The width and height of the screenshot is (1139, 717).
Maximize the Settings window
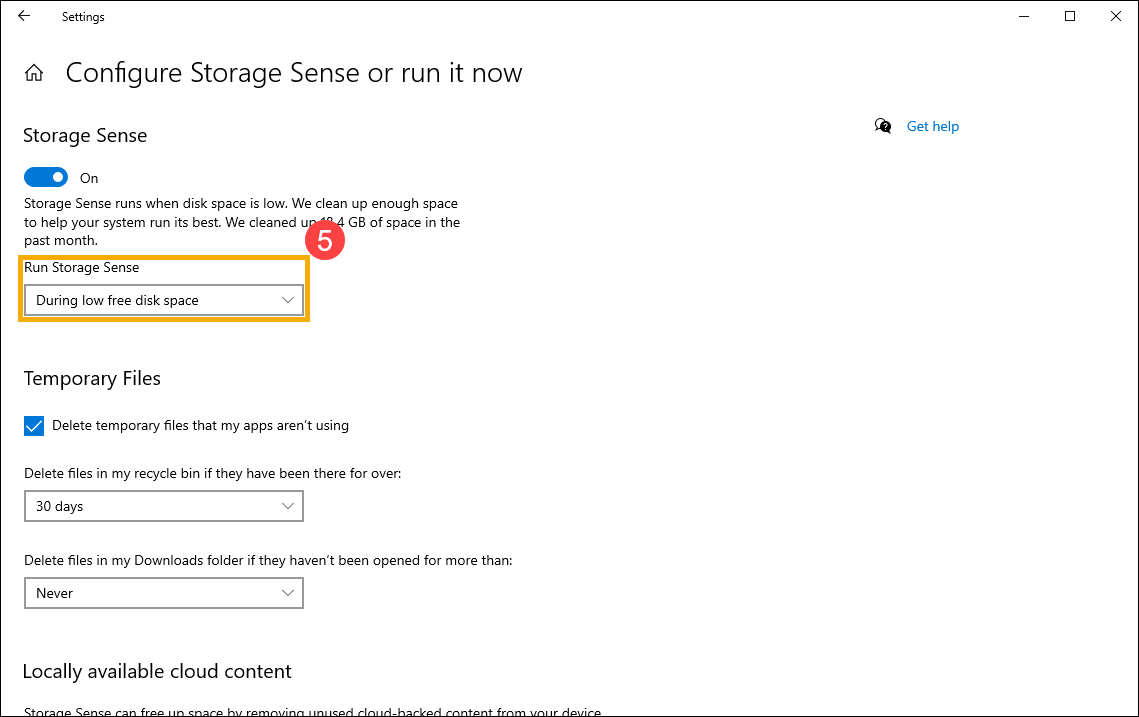[x=1070, y=16]
